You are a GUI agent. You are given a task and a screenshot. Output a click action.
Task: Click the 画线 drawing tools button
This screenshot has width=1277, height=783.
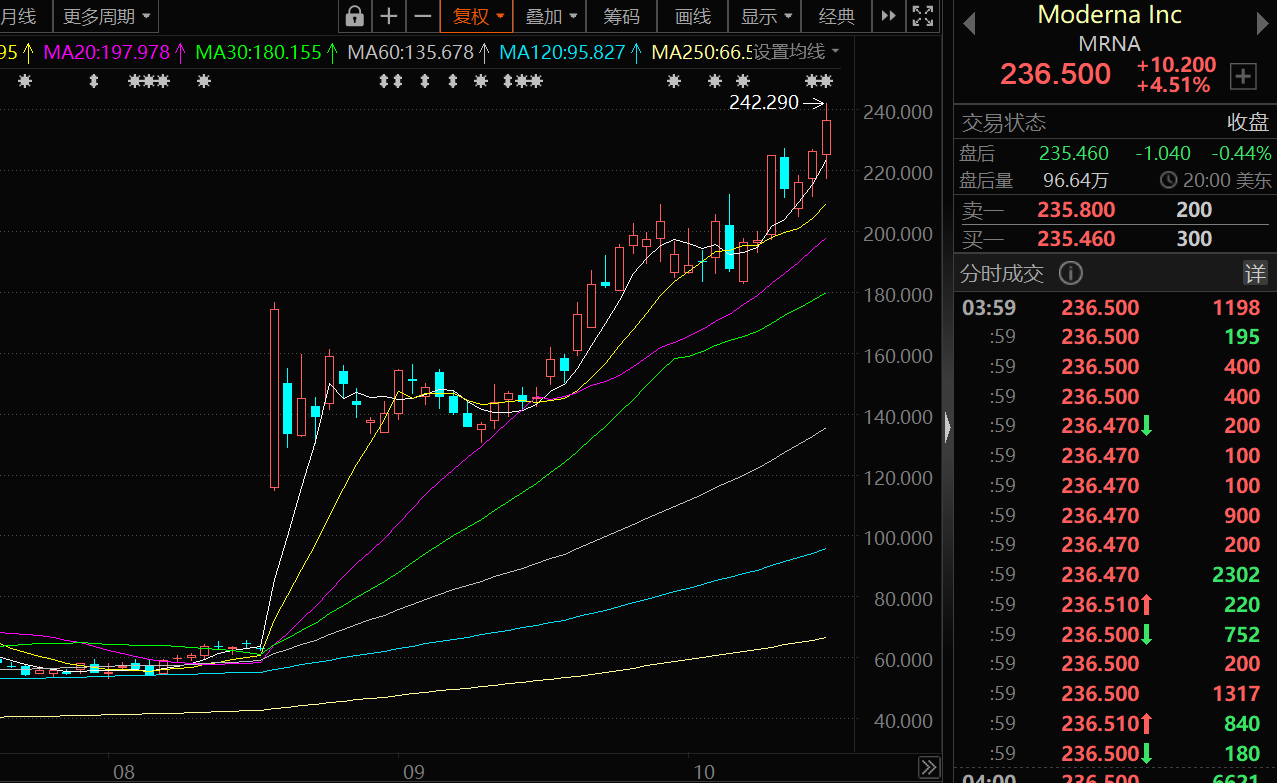(x=693, y=16)
